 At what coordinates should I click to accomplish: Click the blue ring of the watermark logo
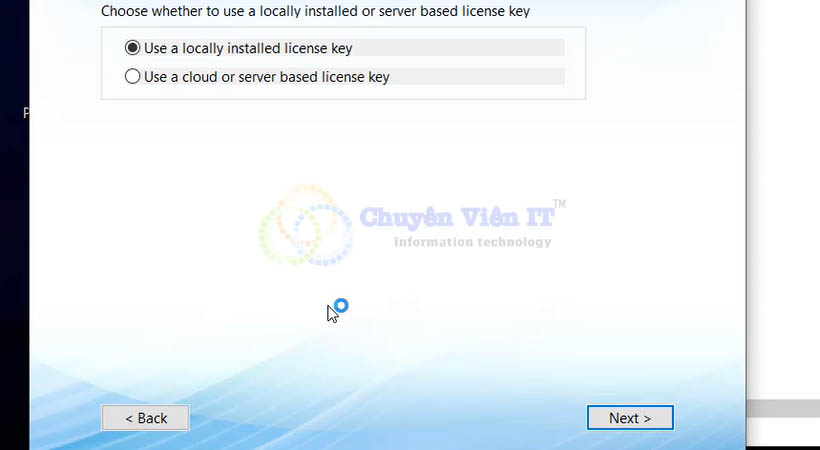pos(323,234)
